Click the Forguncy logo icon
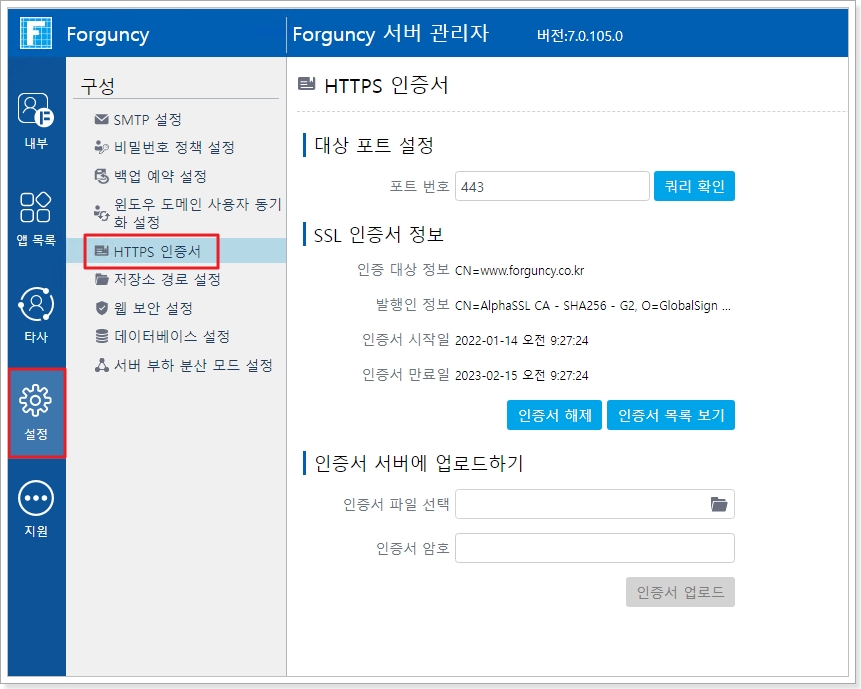 (x=36, y=33)
